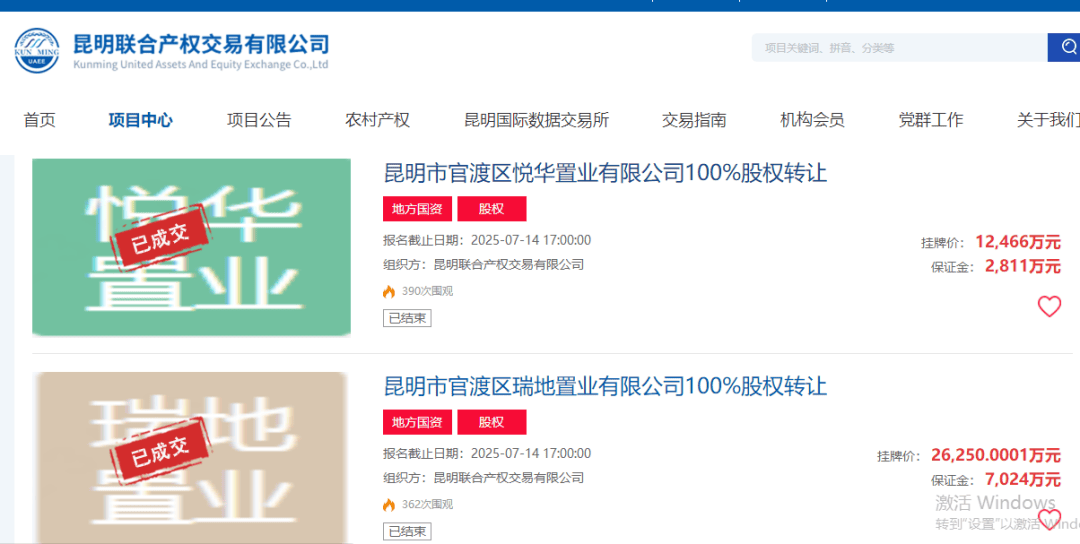Click 已结束 status badge of 悦华置业
This screenshot has height=544, width=1080.
(407, 318)
